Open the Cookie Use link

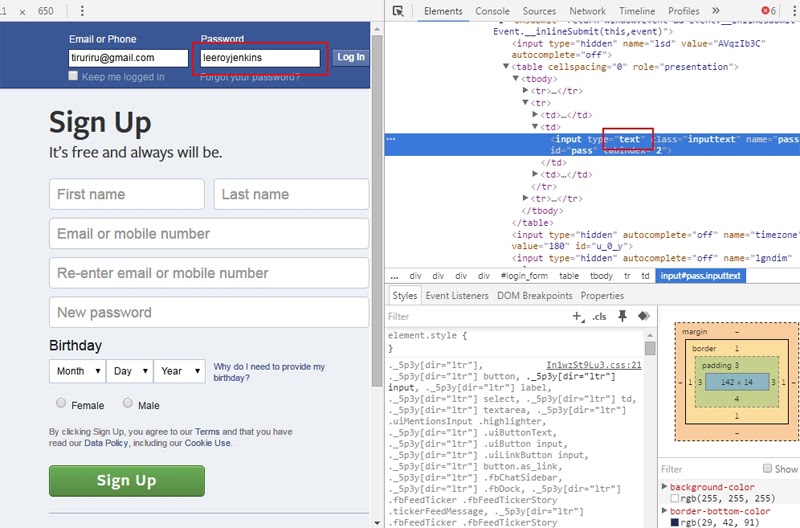click(x=208, y=443)
